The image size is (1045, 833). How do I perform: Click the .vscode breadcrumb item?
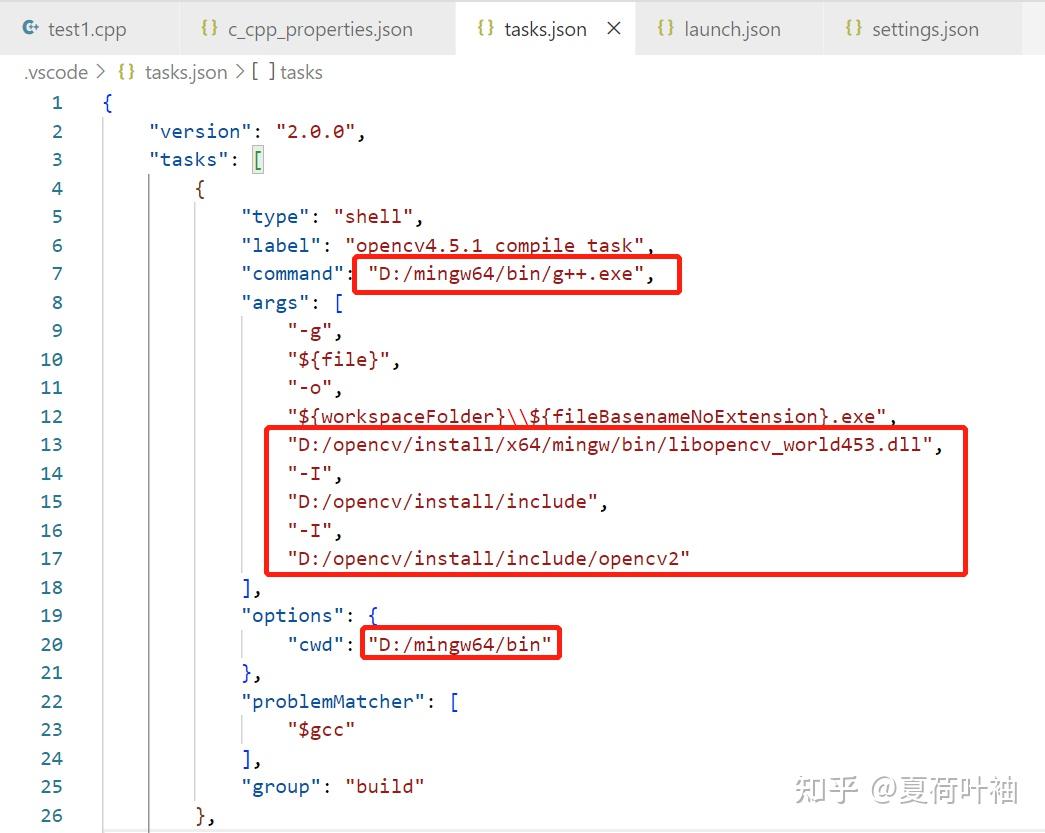pyautogui.click(x=55, y=72)
